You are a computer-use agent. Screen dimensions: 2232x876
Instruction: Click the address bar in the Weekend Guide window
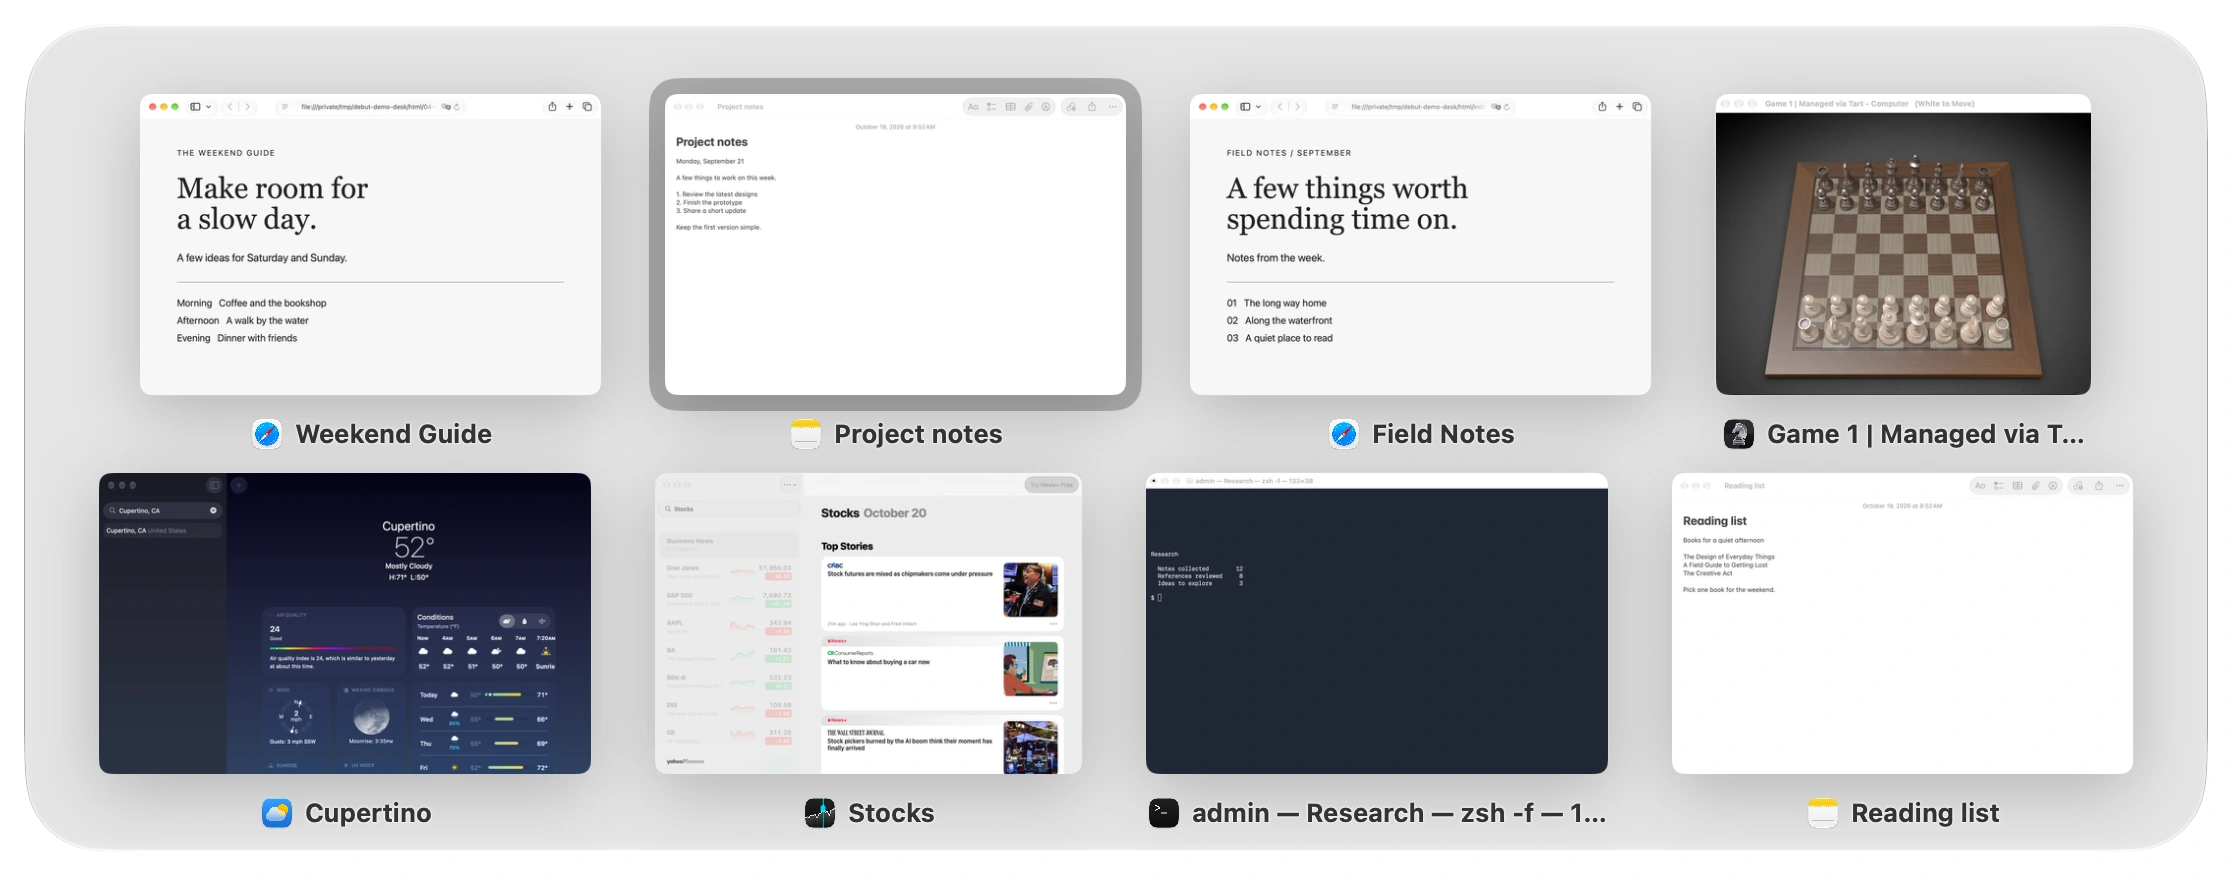tap(371, 107)
